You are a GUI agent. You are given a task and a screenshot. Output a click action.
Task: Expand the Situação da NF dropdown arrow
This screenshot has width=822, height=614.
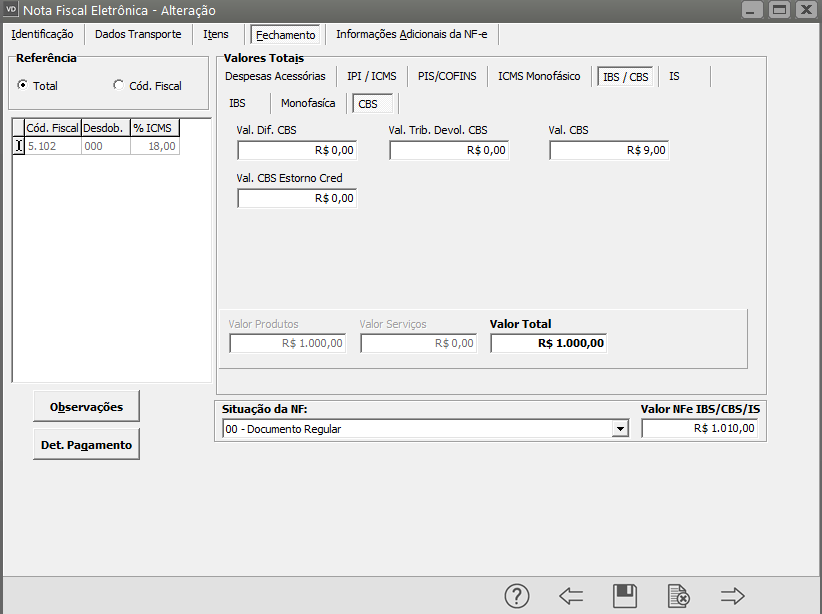point(620,429)
